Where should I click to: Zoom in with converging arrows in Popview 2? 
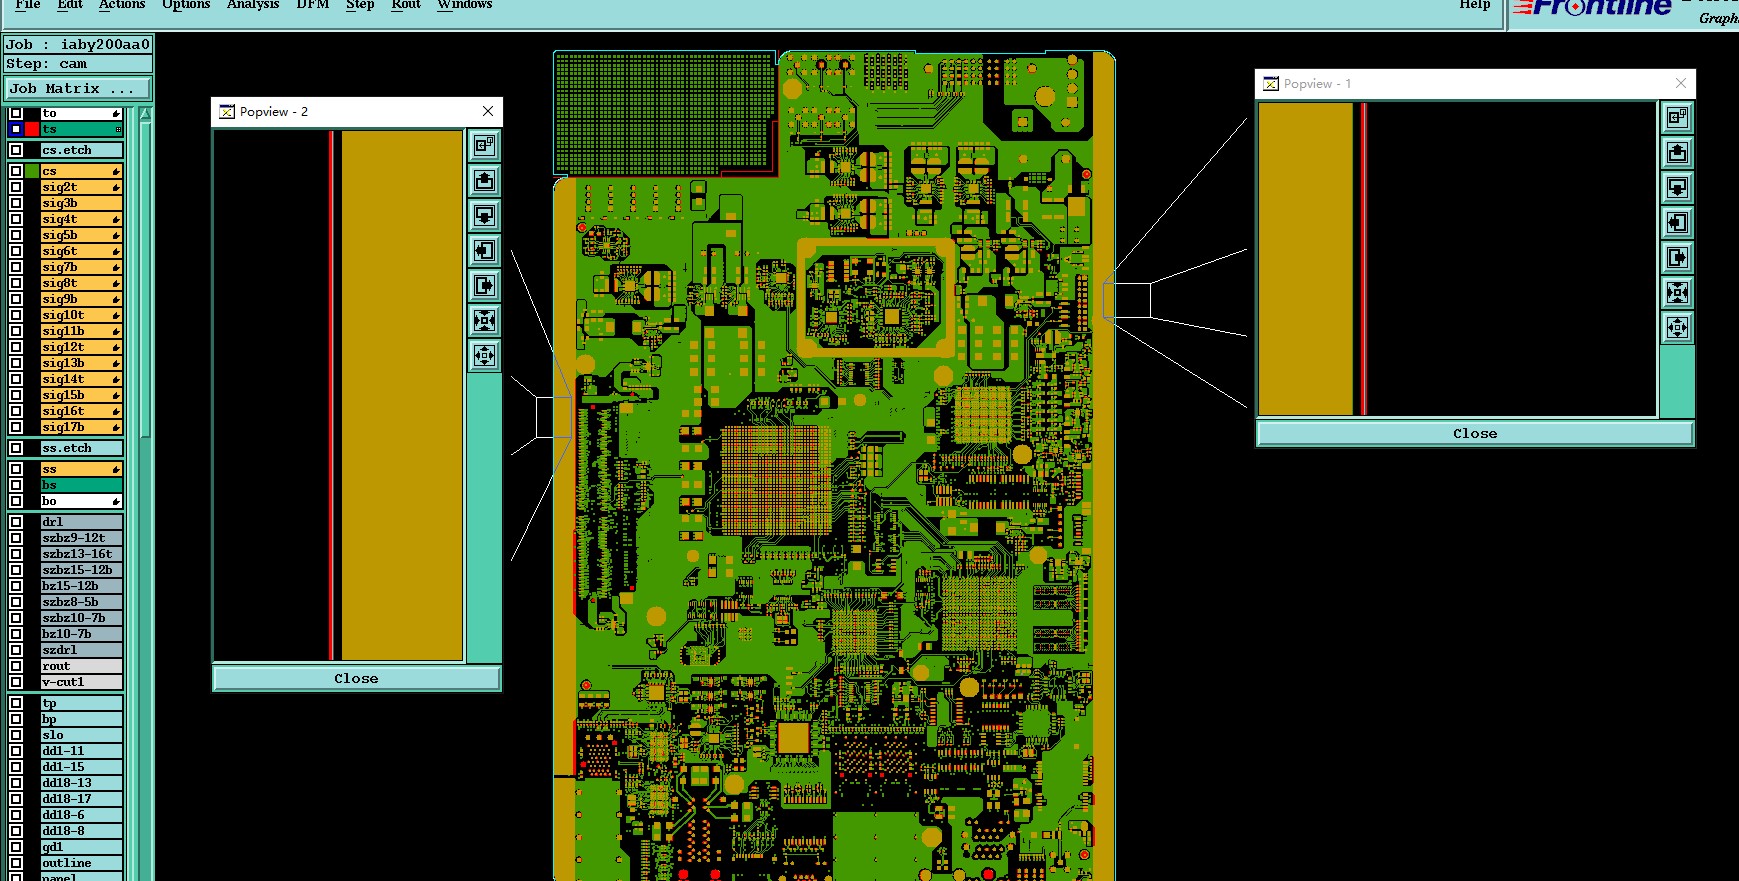click(x=485, y=320)
